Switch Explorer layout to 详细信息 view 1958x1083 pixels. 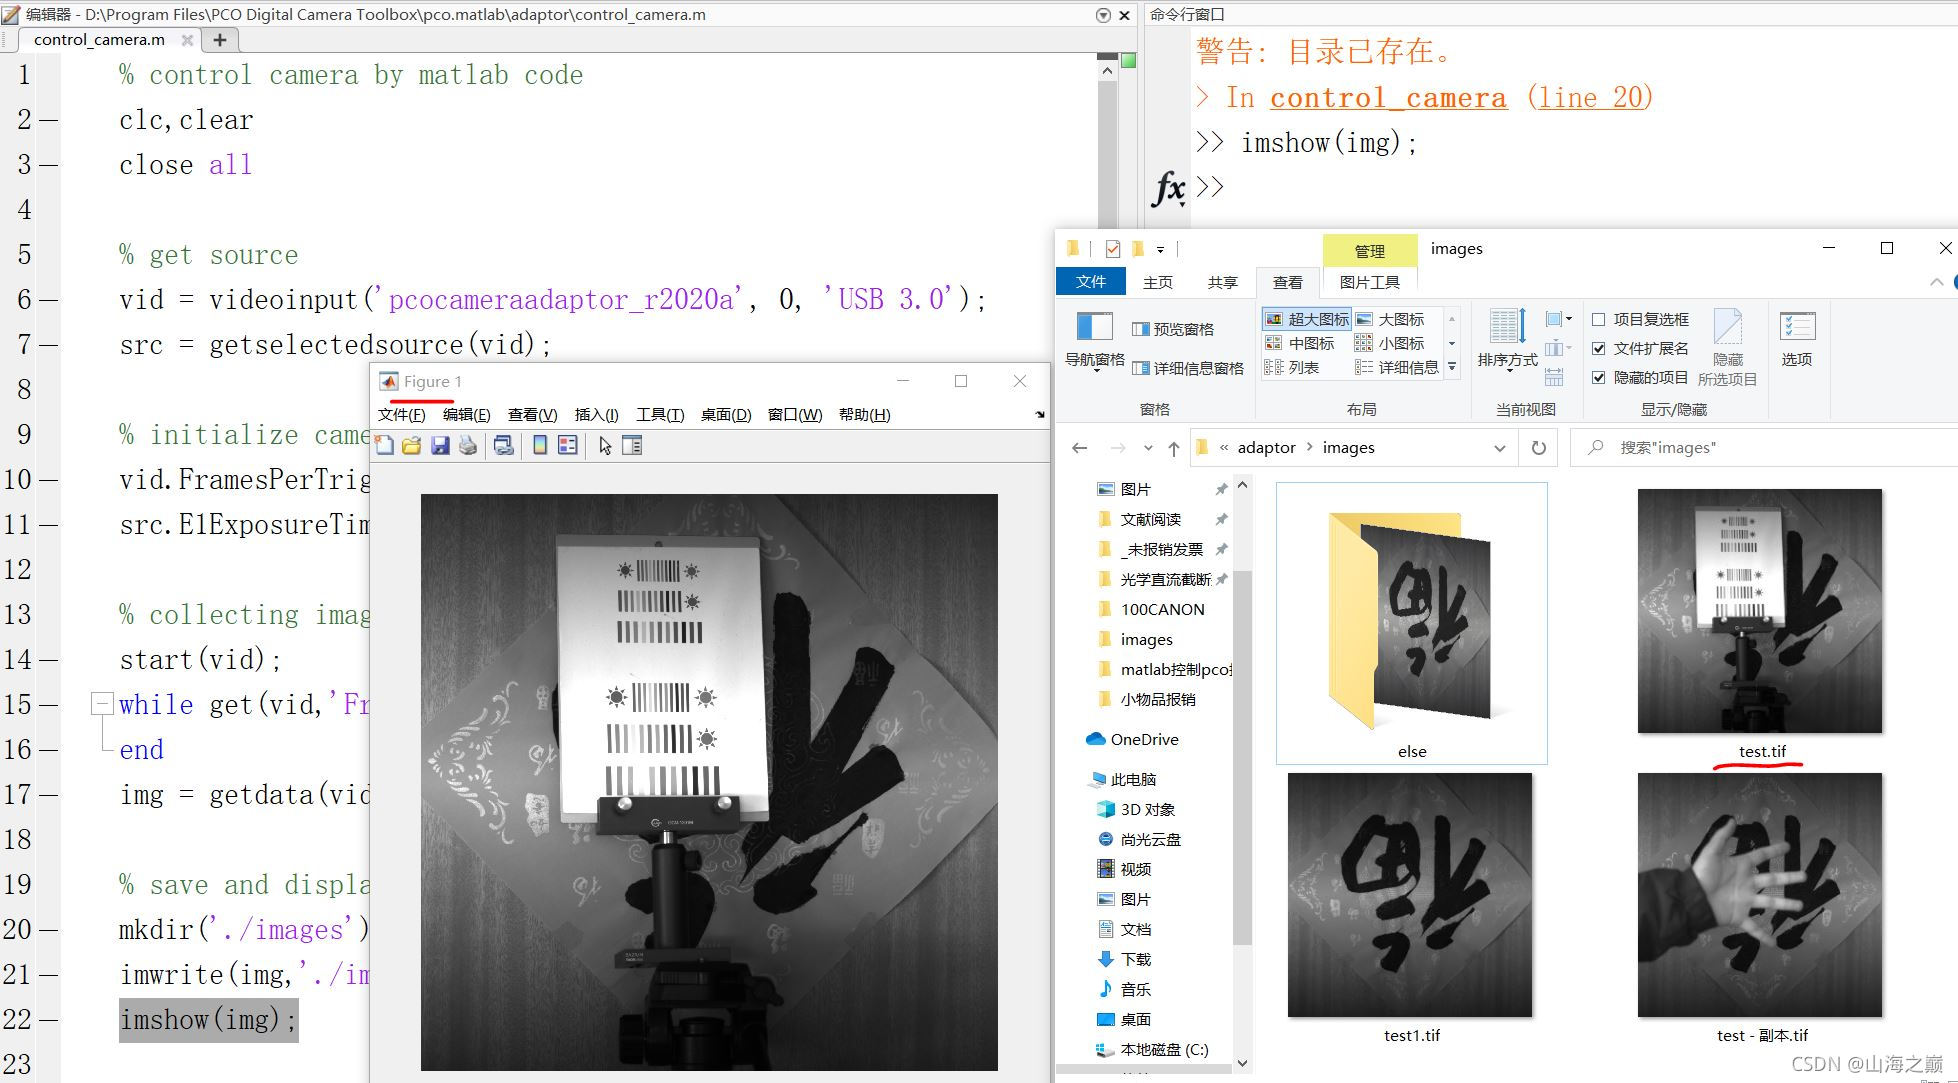[1405, 367]
